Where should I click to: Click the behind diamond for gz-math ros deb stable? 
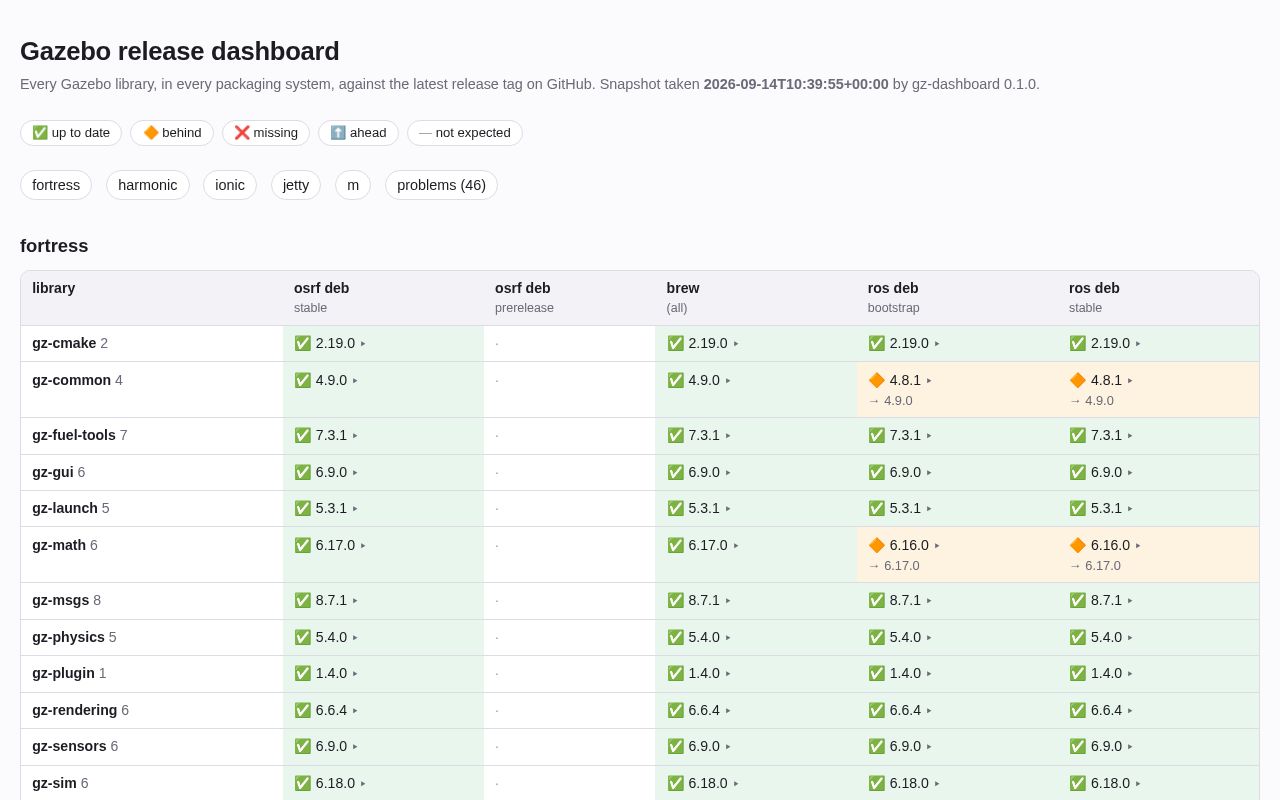coord(1077,545)
